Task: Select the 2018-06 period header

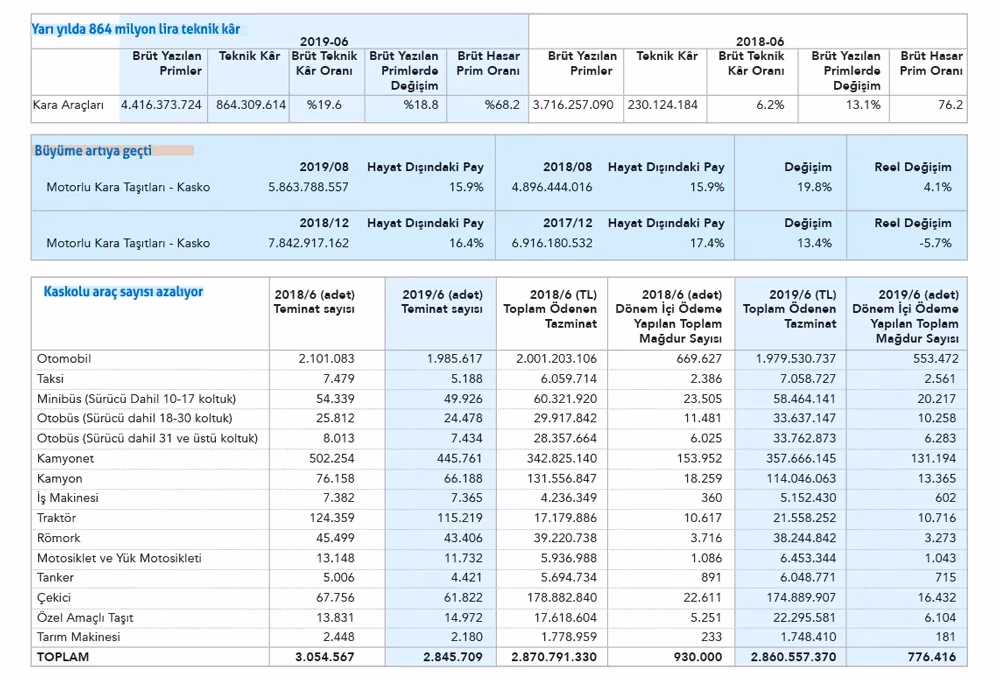Action: coord(760,41)
